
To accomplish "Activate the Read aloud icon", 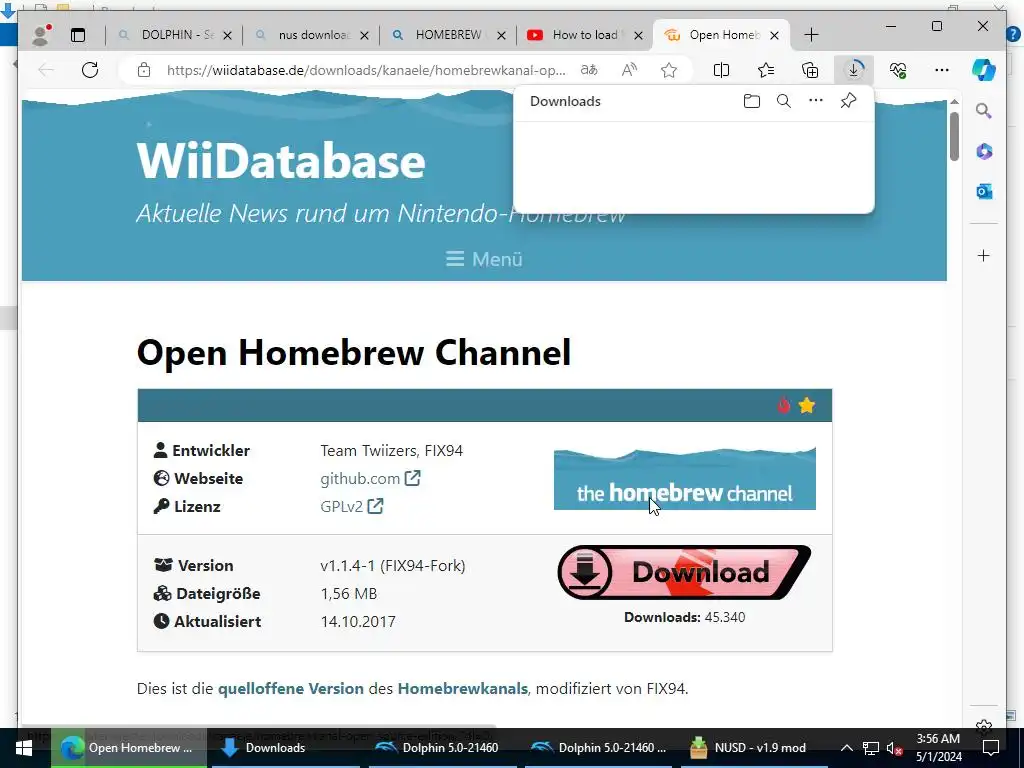I will [629, 70].
